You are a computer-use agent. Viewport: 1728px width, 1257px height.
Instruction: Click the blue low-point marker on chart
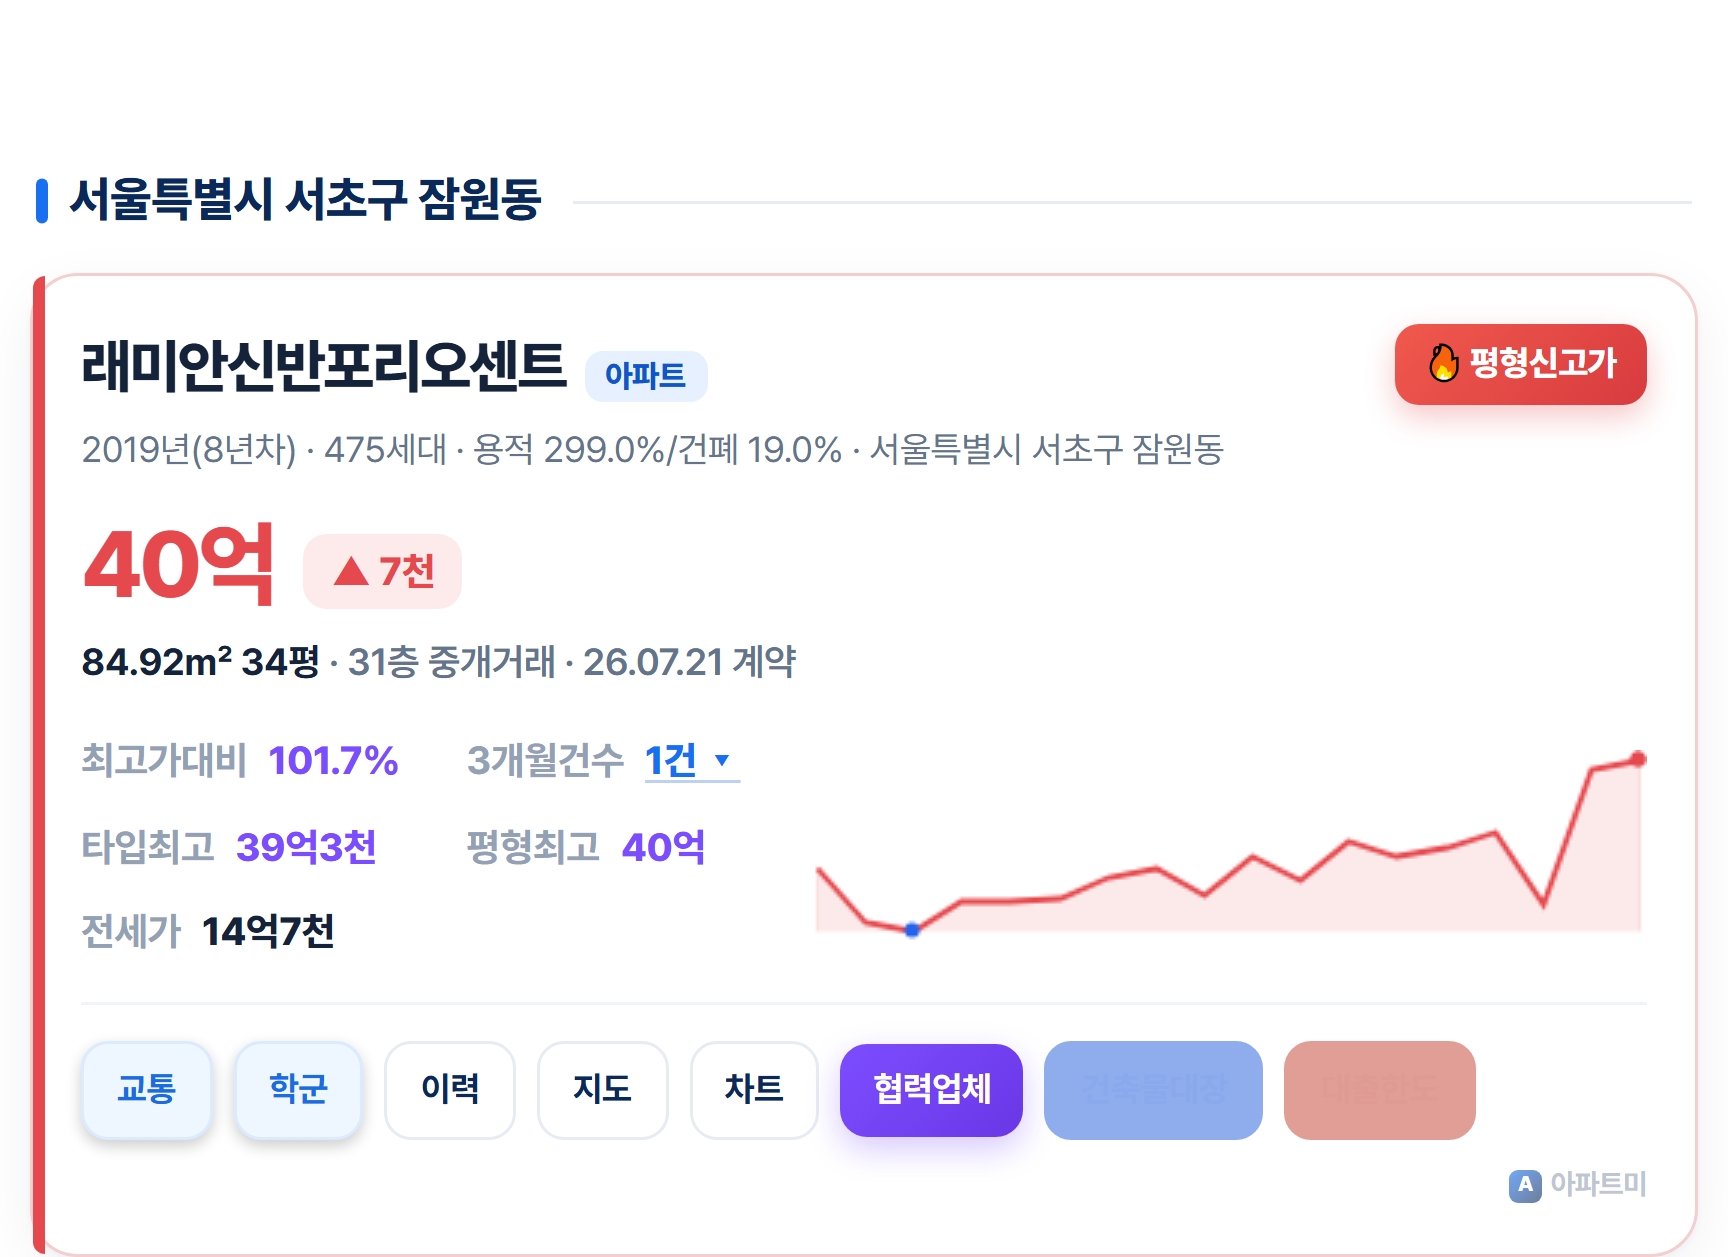tap(912, 930)
